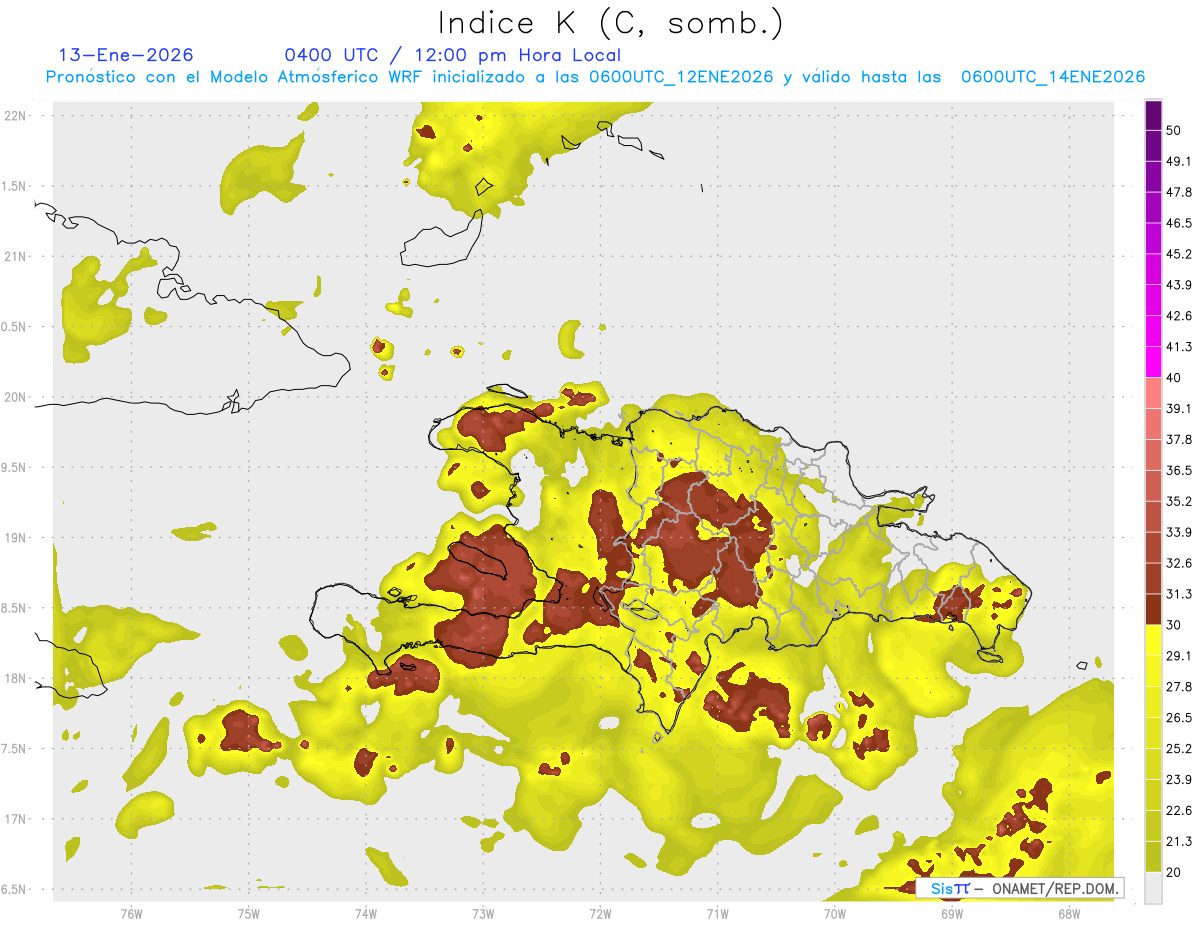Click the olive legend band between 20 and 21.3
Screen dimensions: 1200x927
click(1153, 857)
